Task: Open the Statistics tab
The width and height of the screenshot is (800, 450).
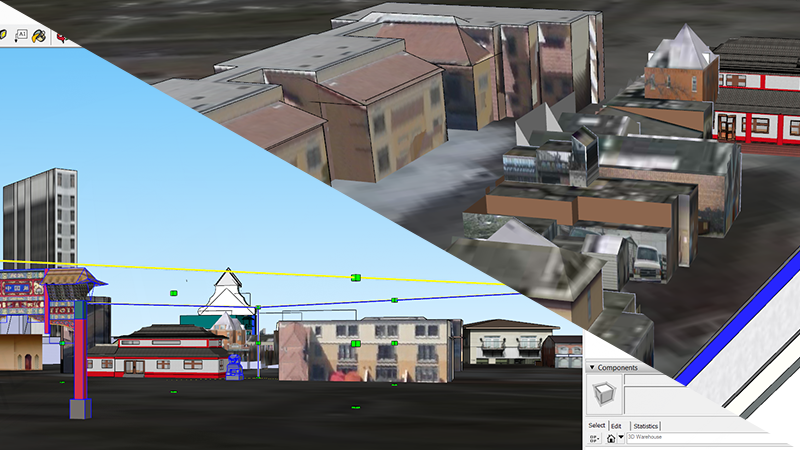Action: pyautogui.click(x=645, y=426)
